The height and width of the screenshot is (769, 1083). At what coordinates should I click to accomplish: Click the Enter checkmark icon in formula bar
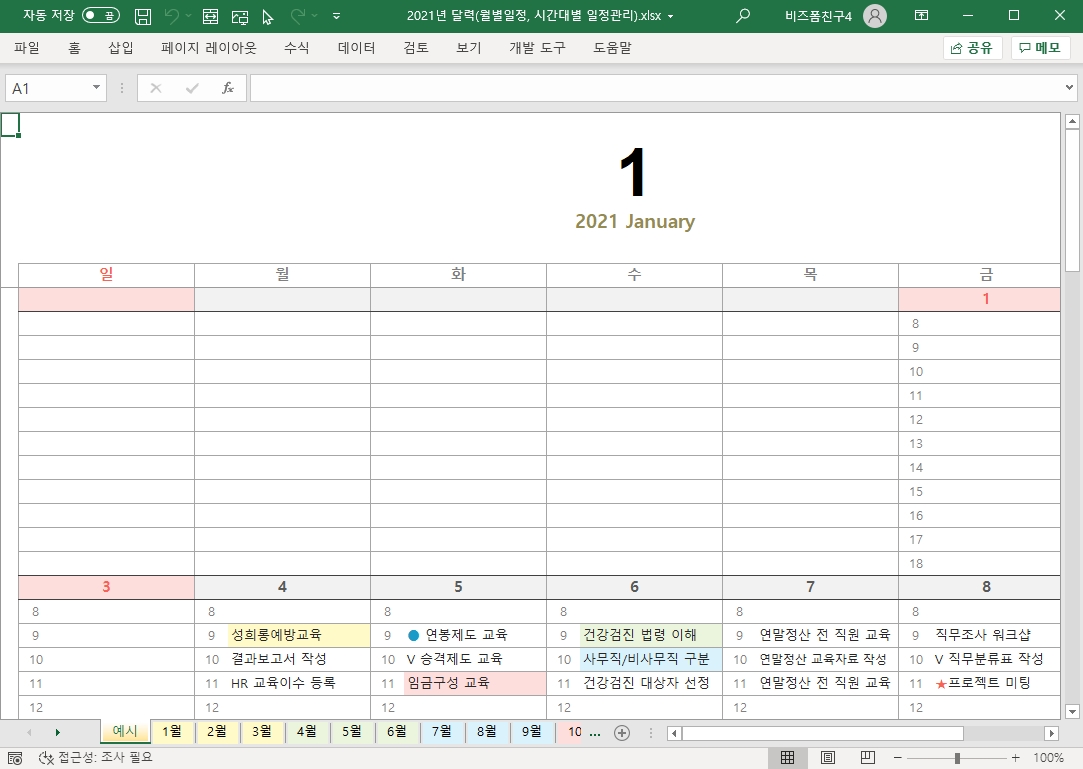192,88
